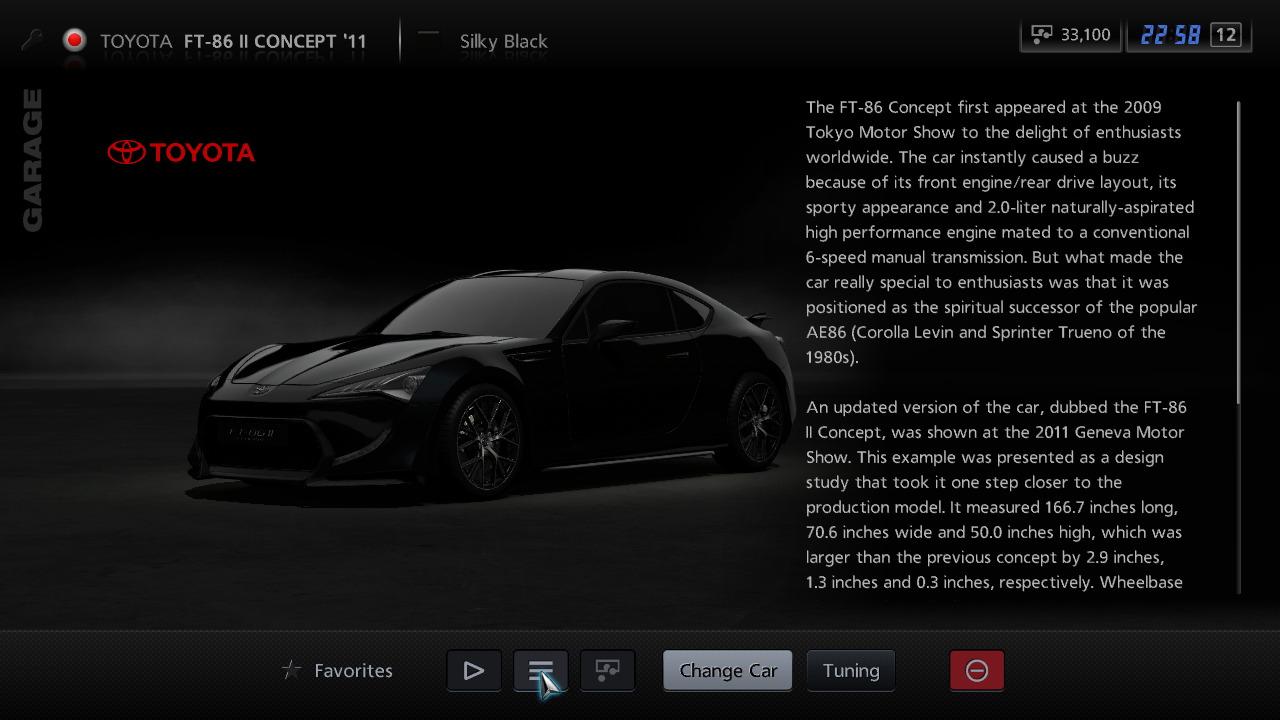Click the car sell/trade icon button
The height and width of the screenshot is (720, 1280).
tap(608, 671)
